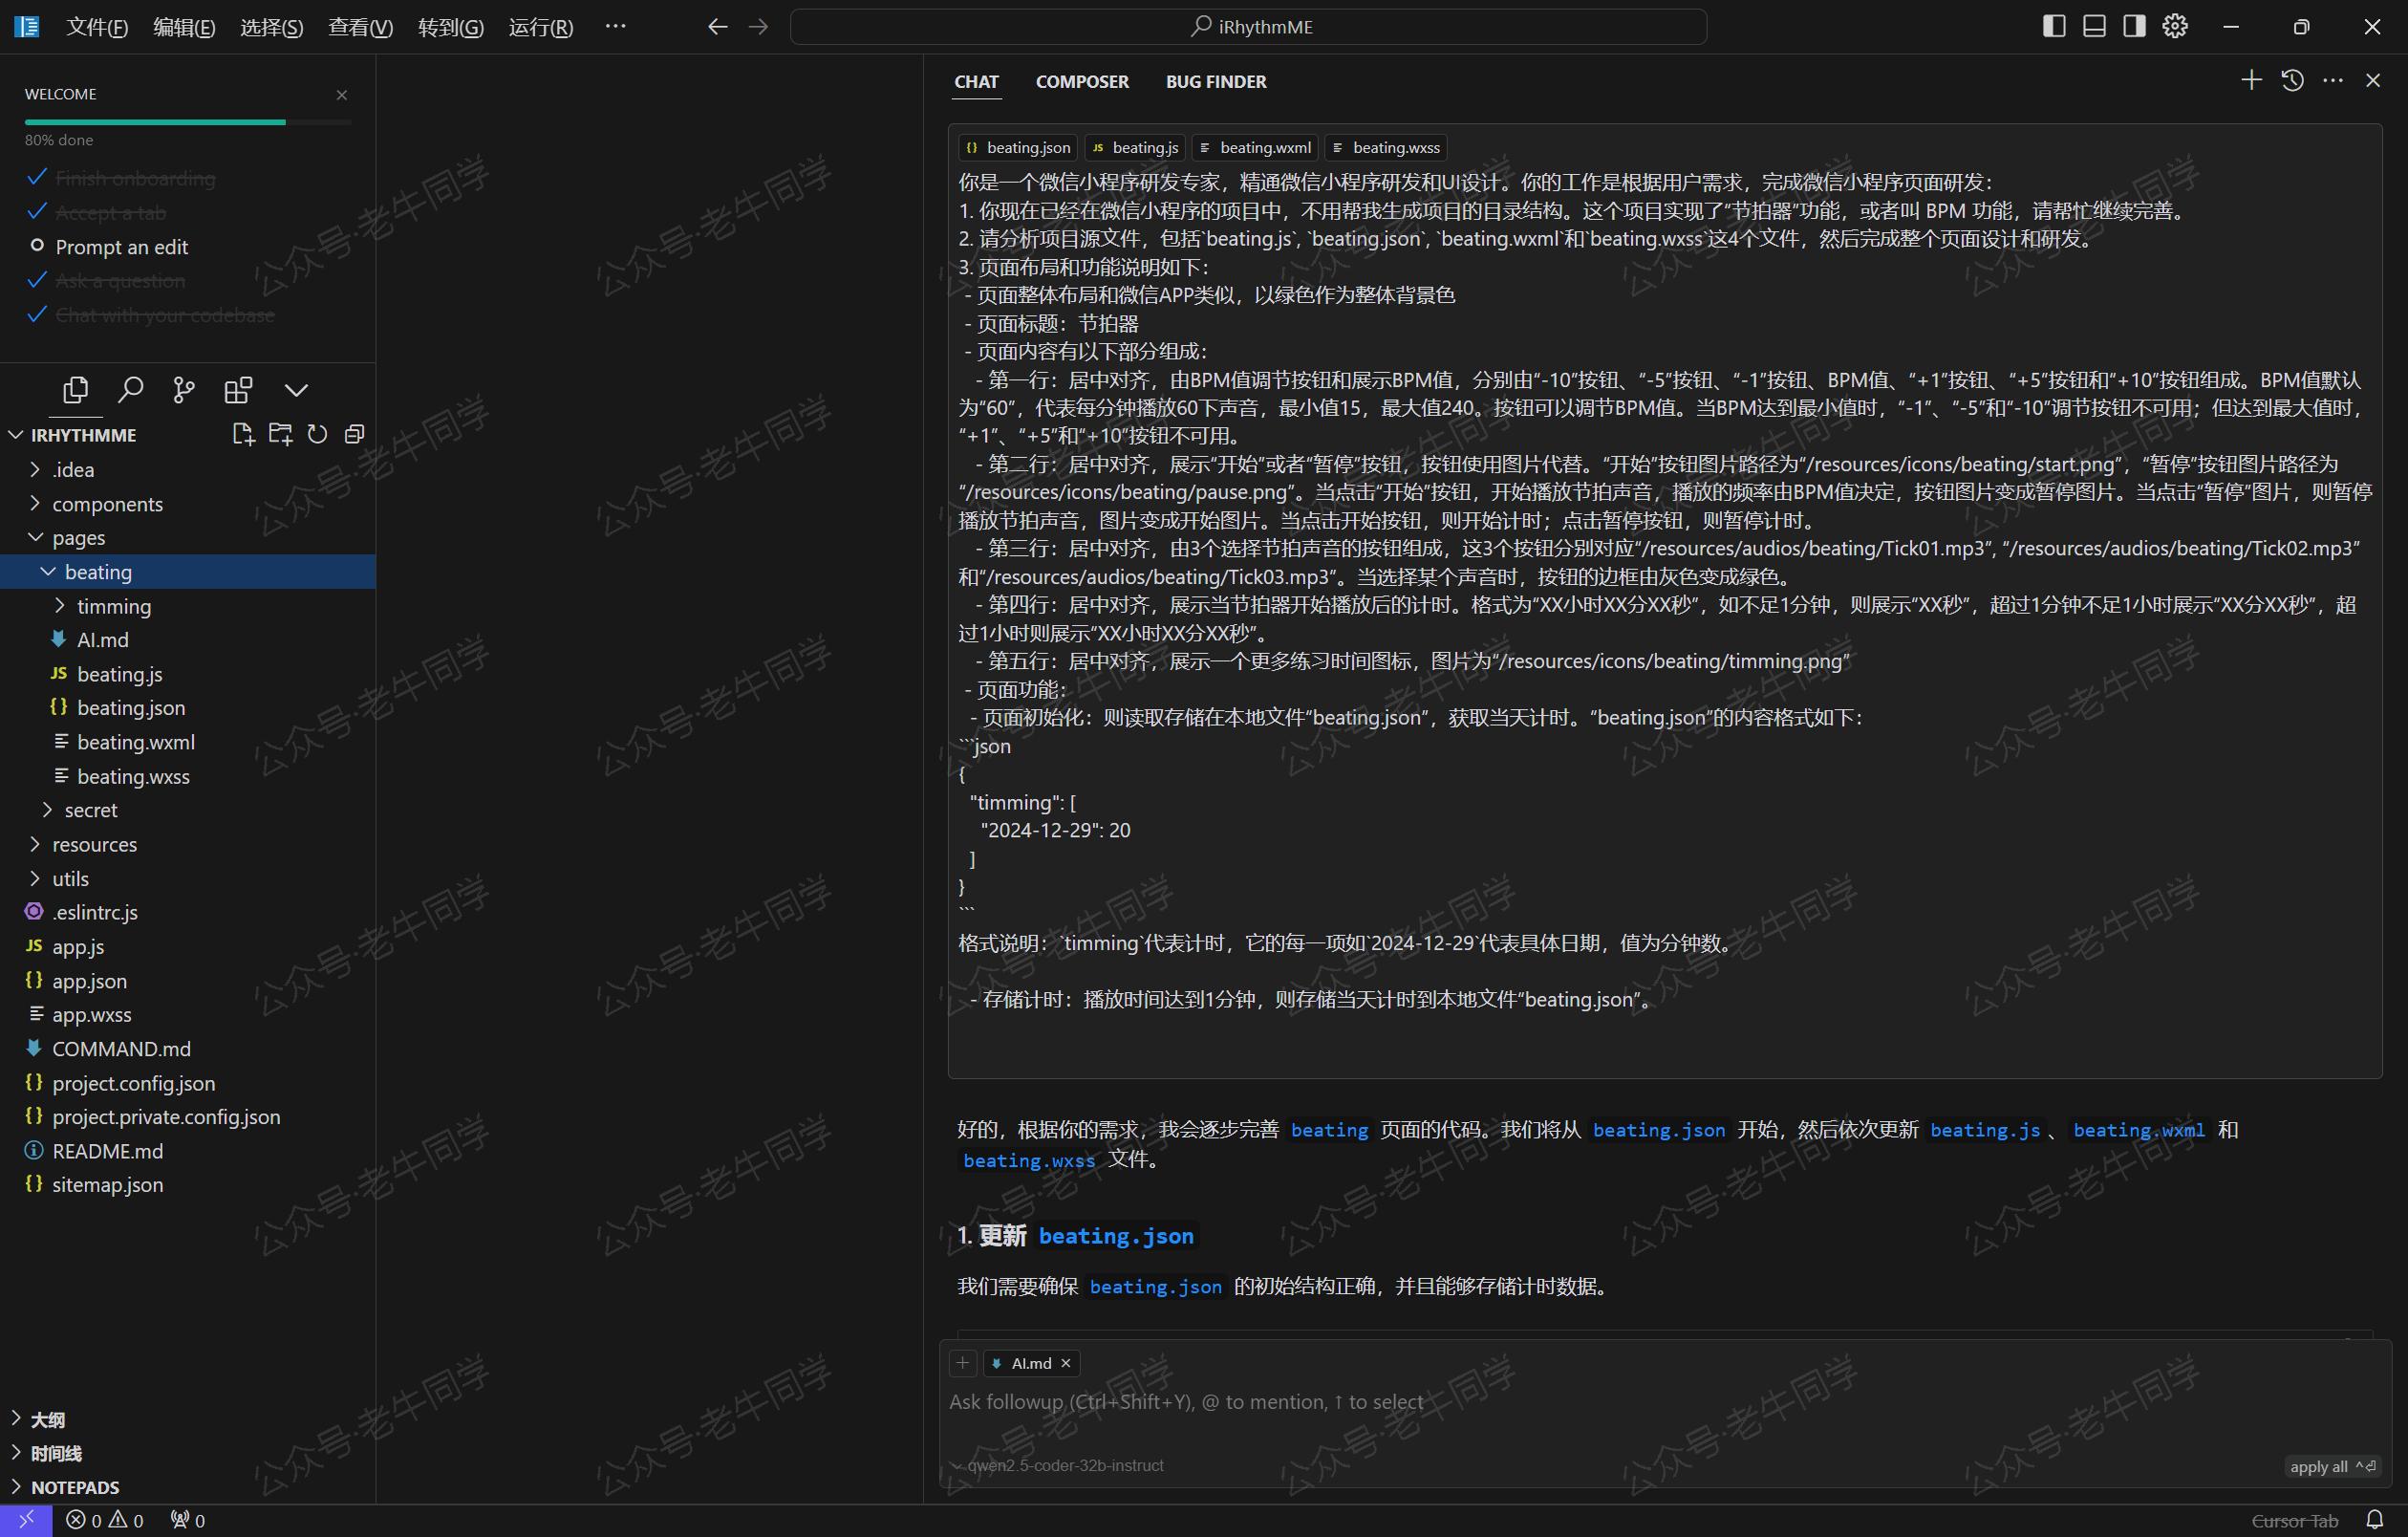
Task: Open notifications bell
Action: click(x=2374, y=1520)
